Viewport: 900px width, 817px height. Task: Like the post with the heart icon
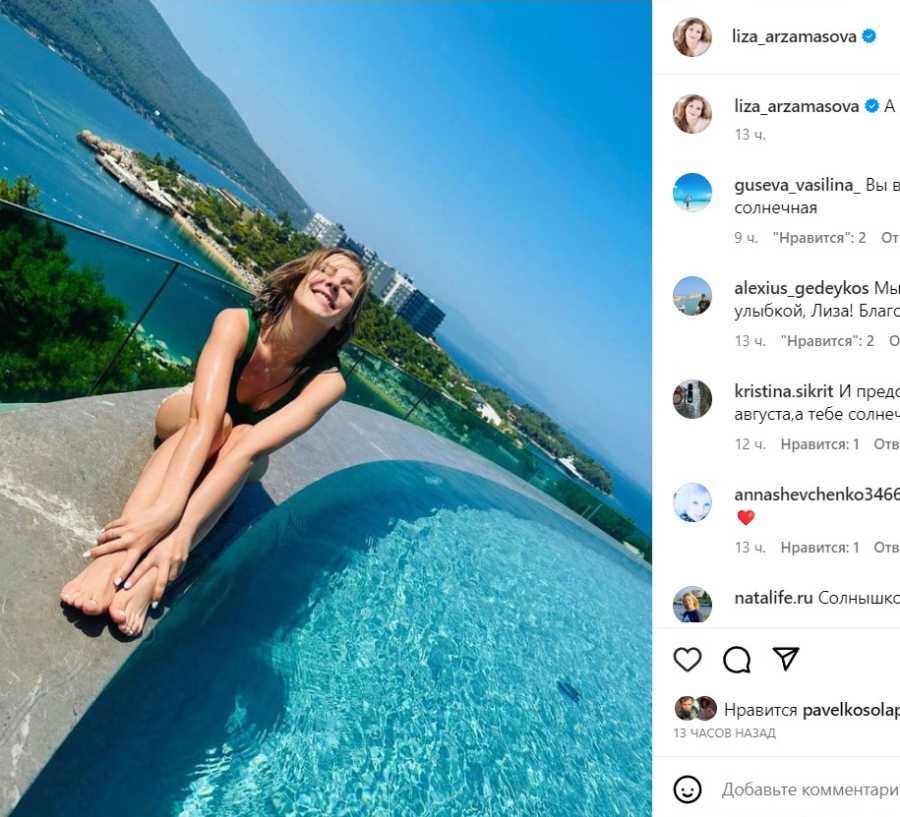point(687,659)
